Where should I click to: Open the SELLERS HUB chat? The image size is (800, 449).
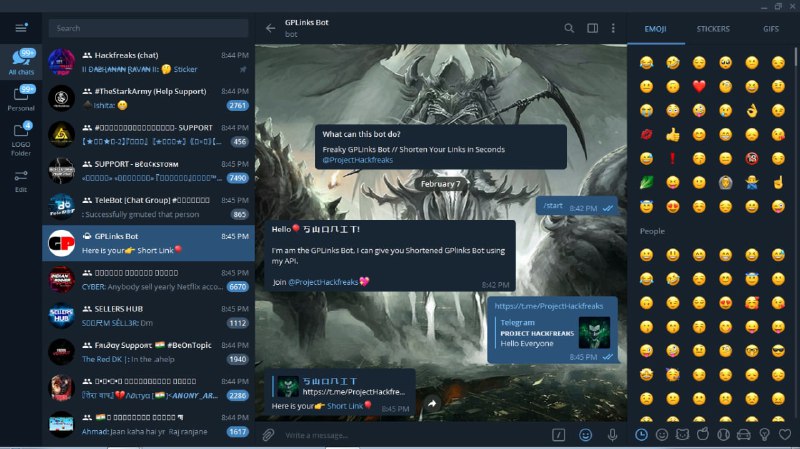[x=148, y=315]
